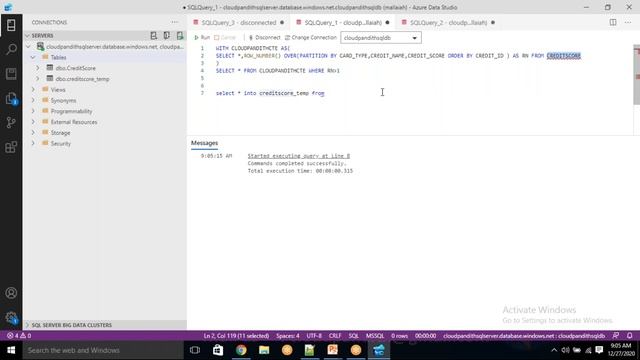Click UTF-8 encoding status entry
The height and width of the screenshot is (360, 640).
click(314, 336)
